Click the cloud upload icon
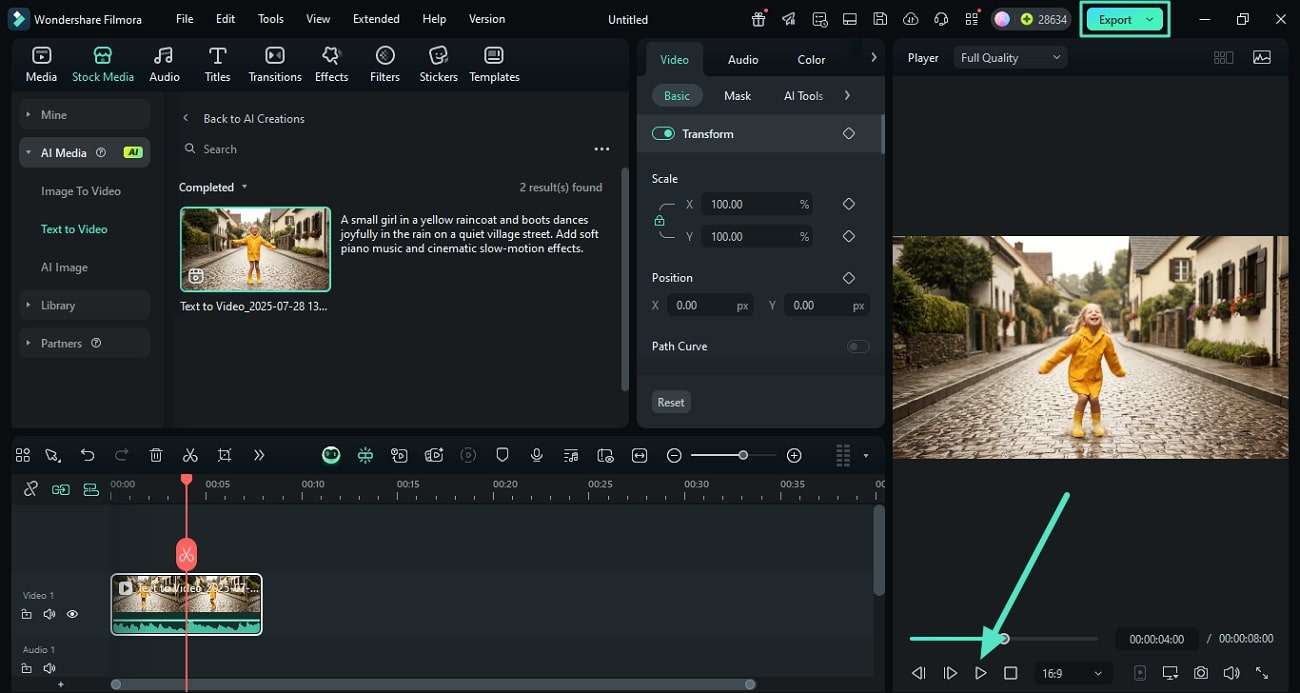 point(910,19)
